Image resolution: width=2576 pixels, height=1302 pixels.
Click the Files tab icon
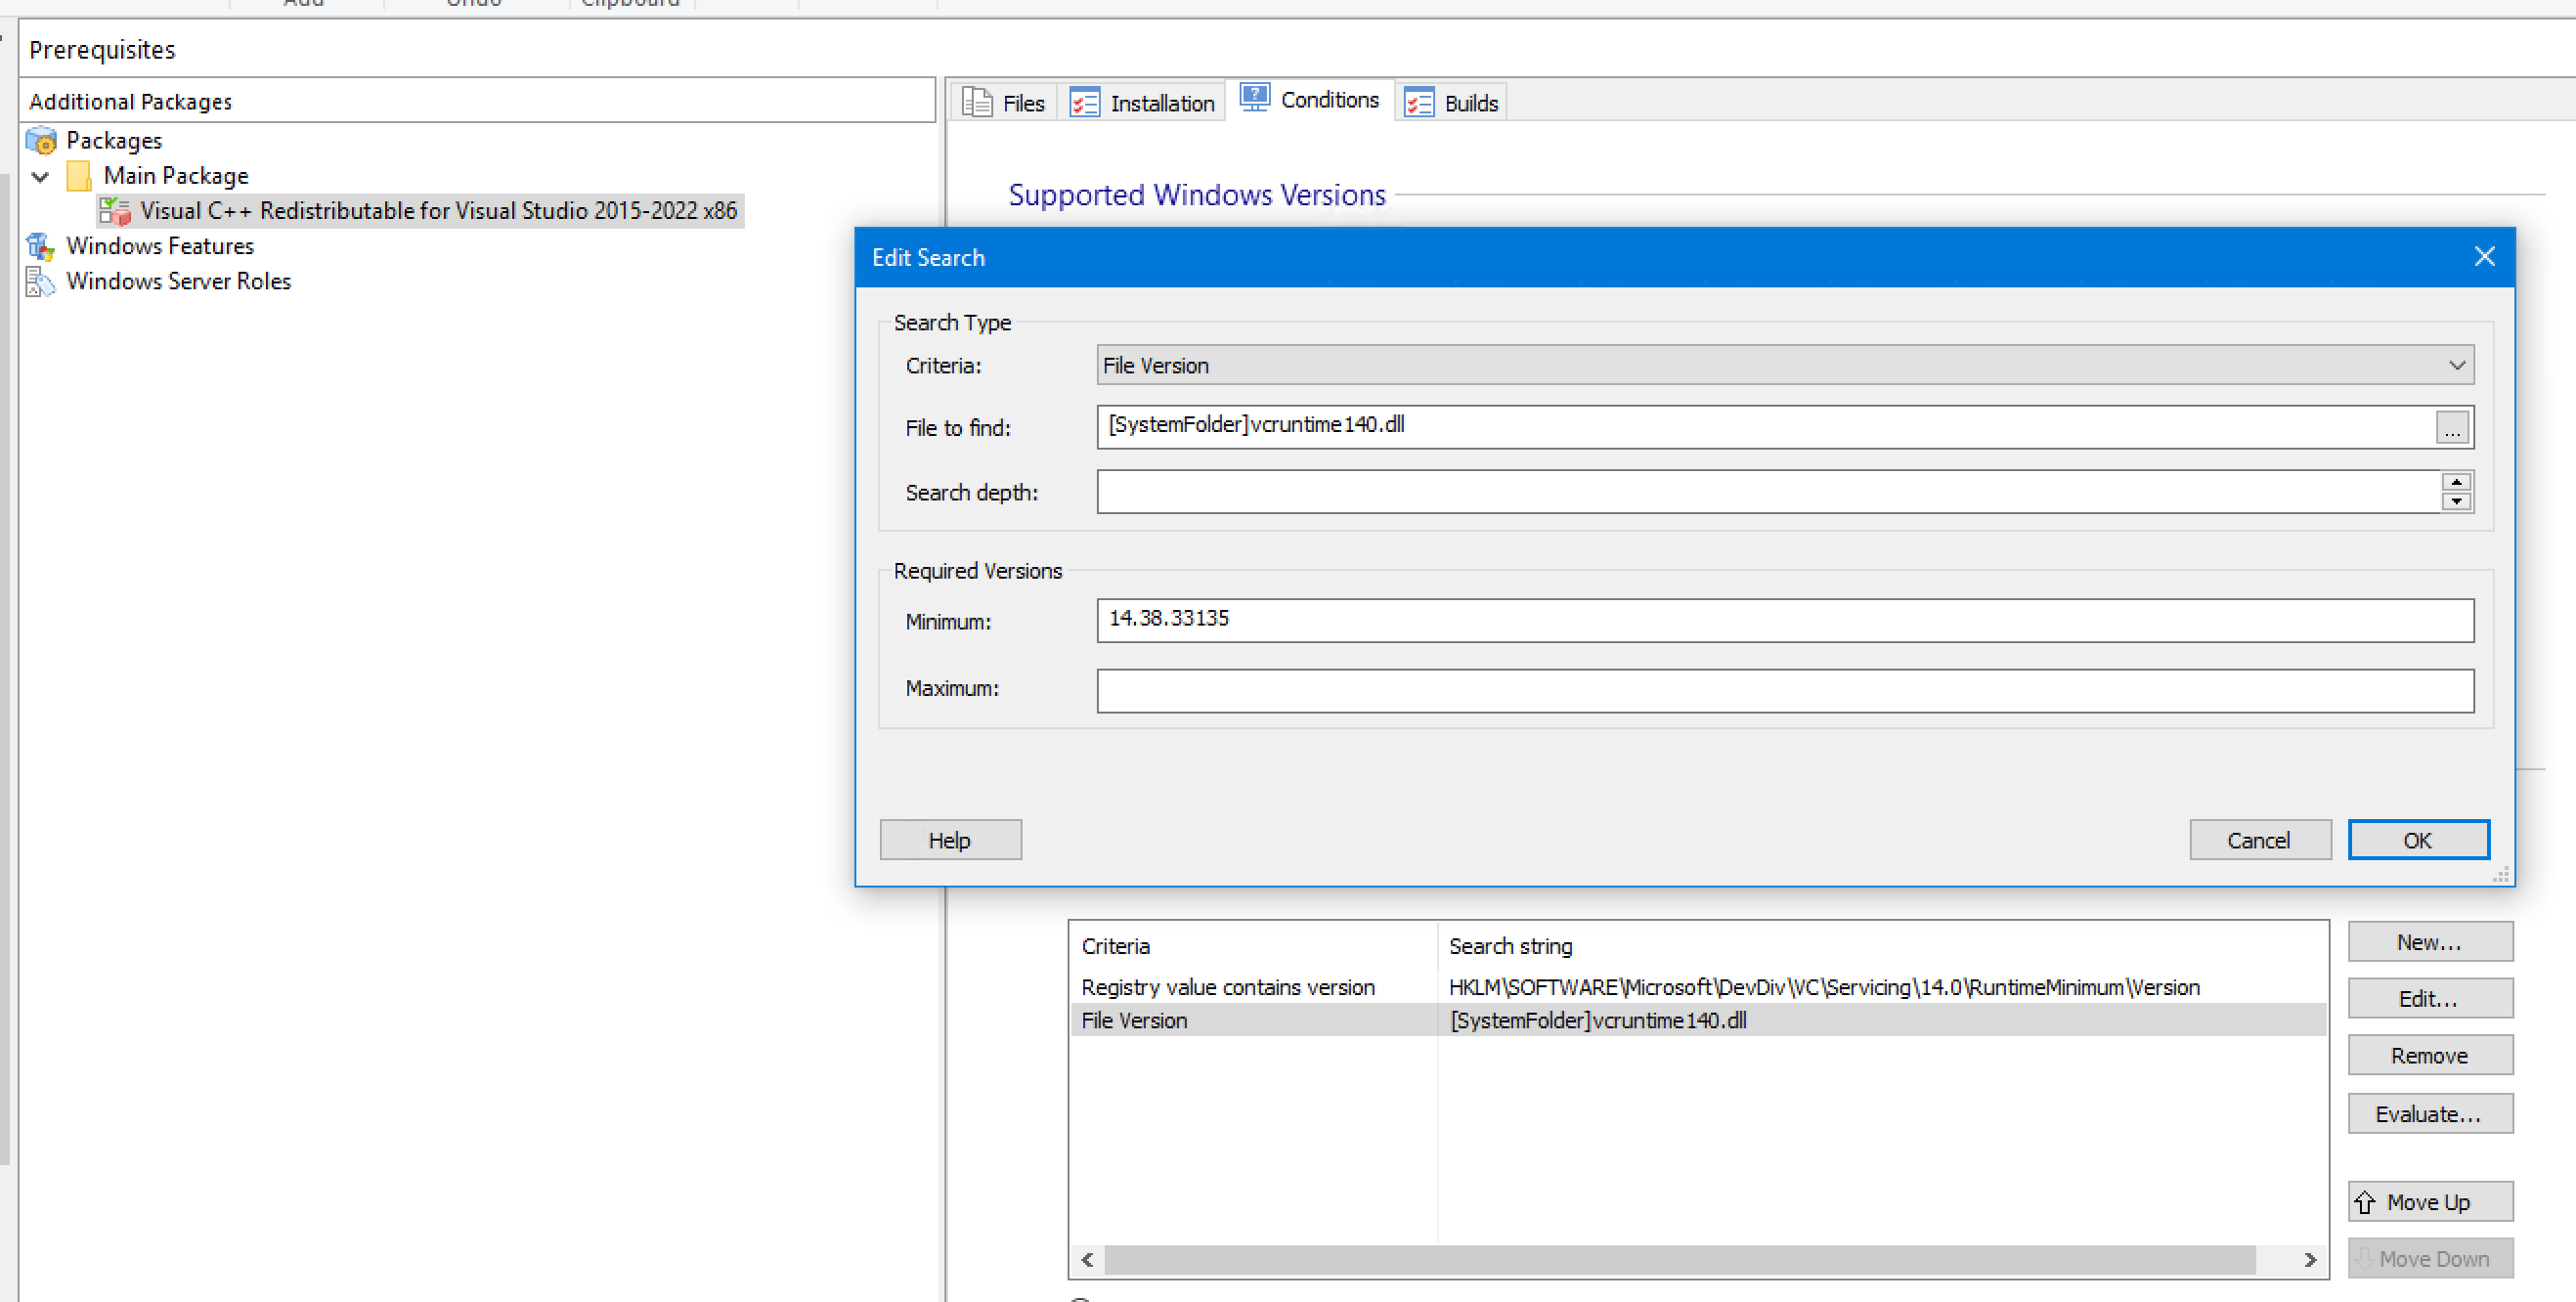(977, 103)
